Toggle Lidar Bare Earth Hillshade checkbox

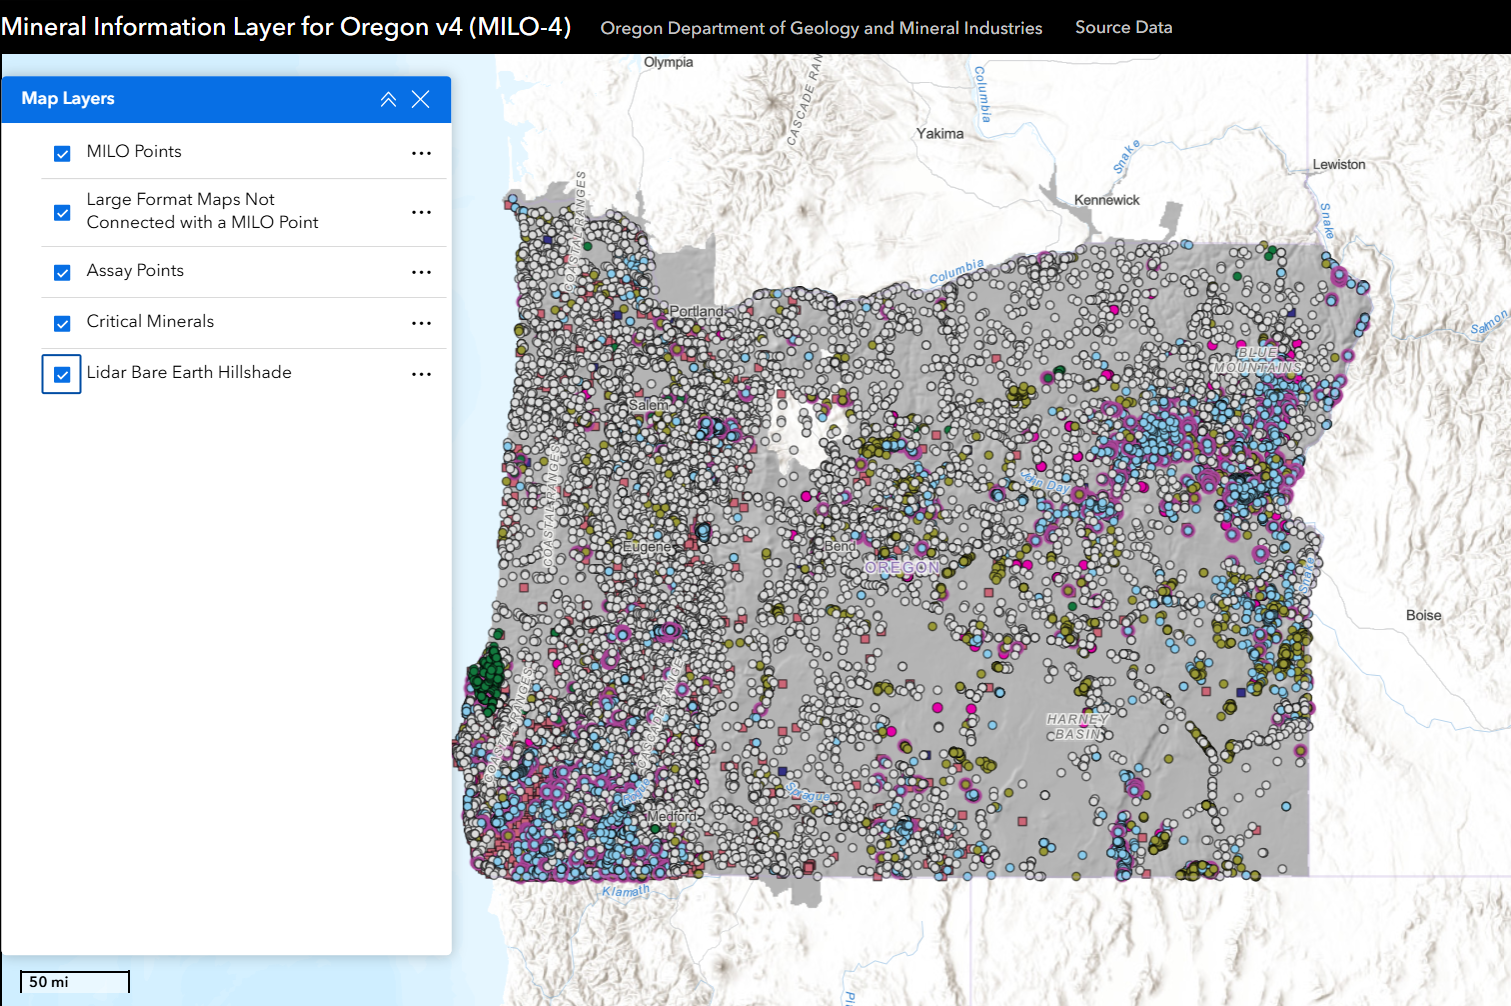(62, 374)
